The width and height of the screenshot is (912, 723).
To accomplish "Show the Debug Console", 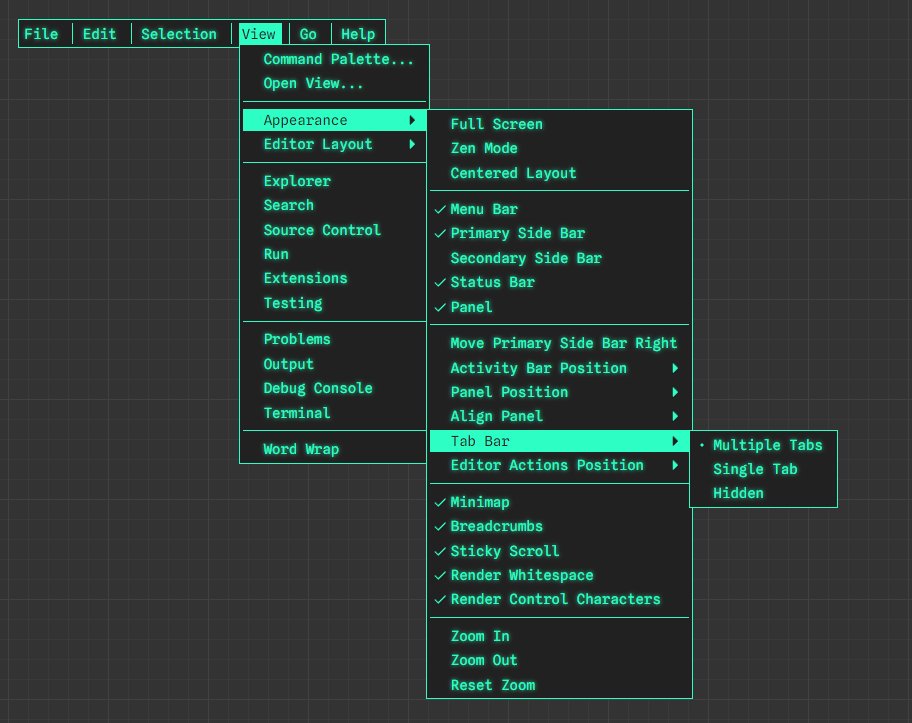I will 334,388.
